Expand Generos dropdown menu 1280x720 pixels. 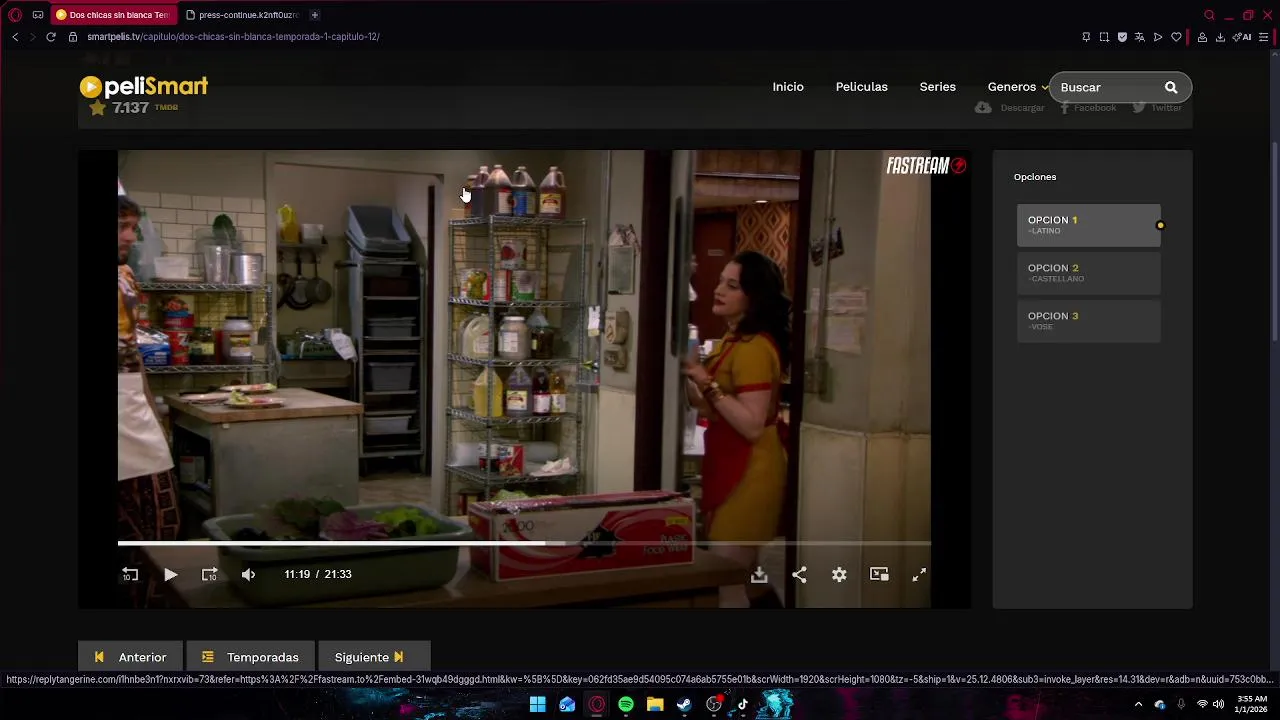pos(1017,87)
